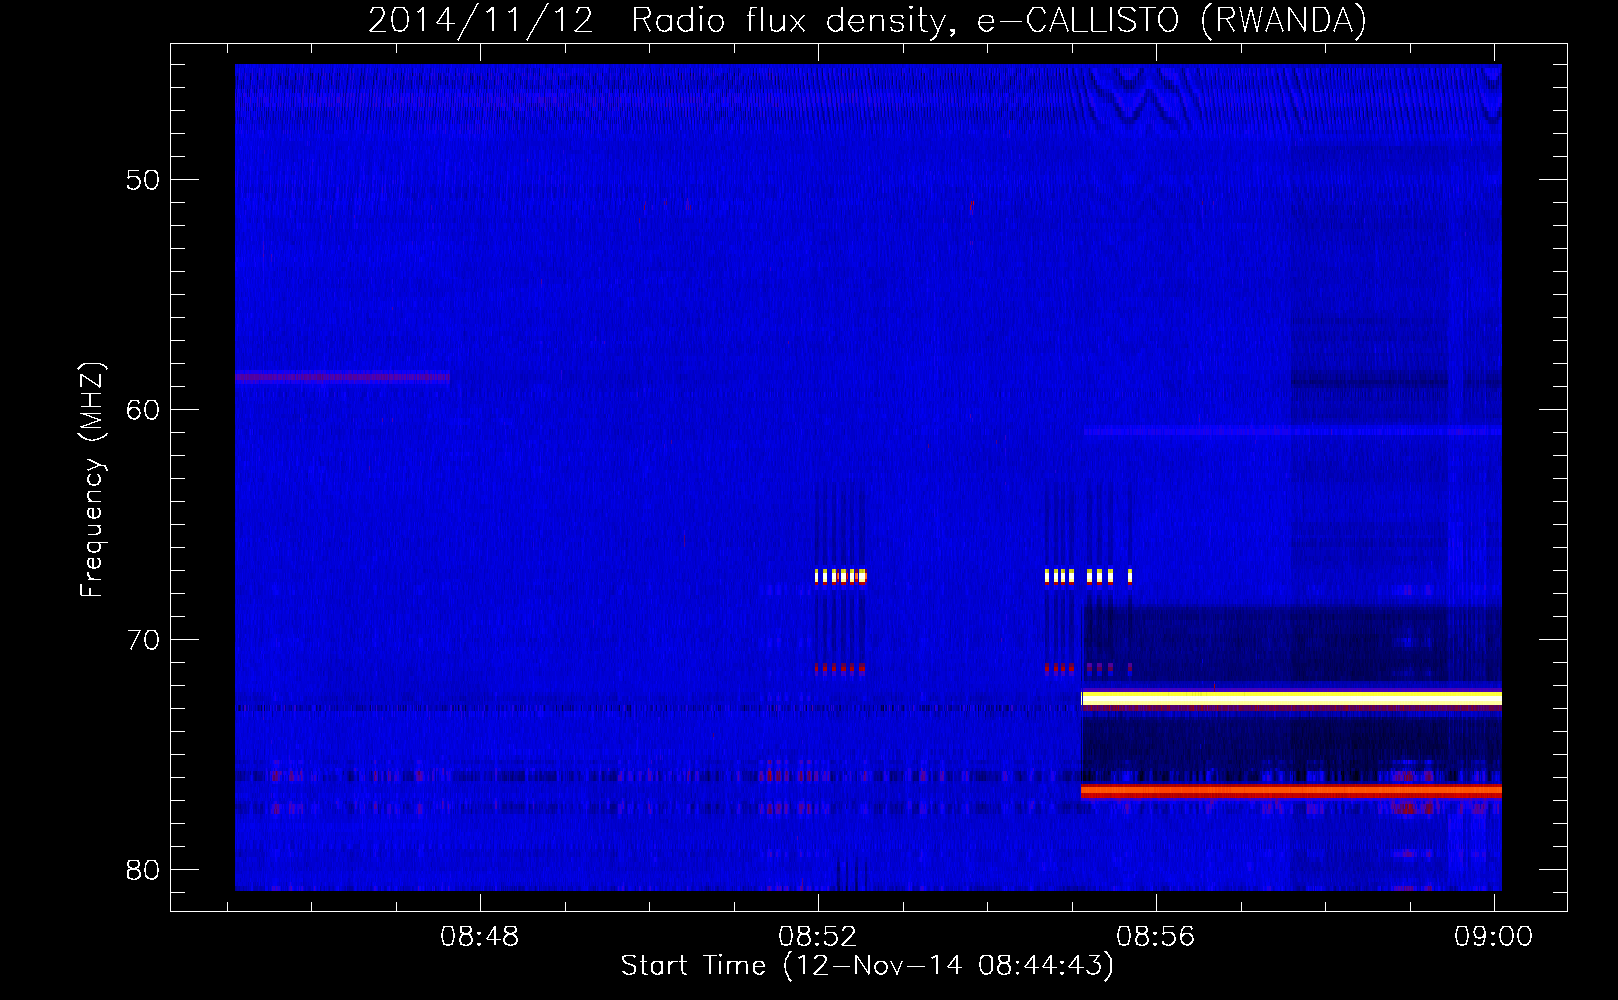
Task: Select the Frequency (MHZ) axis label
Action: tap(91, 480)
